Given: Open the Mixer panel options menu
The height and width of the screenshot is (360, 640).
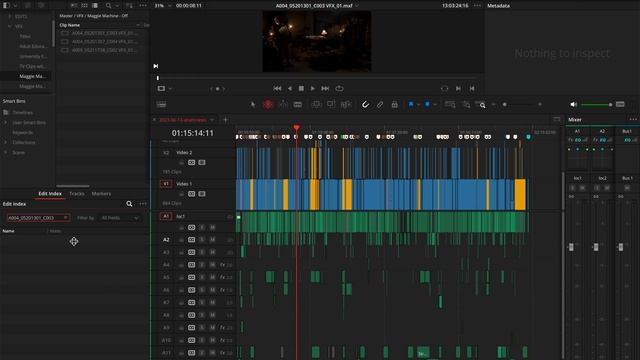Looking at the screenshot, I should (633, 120).
